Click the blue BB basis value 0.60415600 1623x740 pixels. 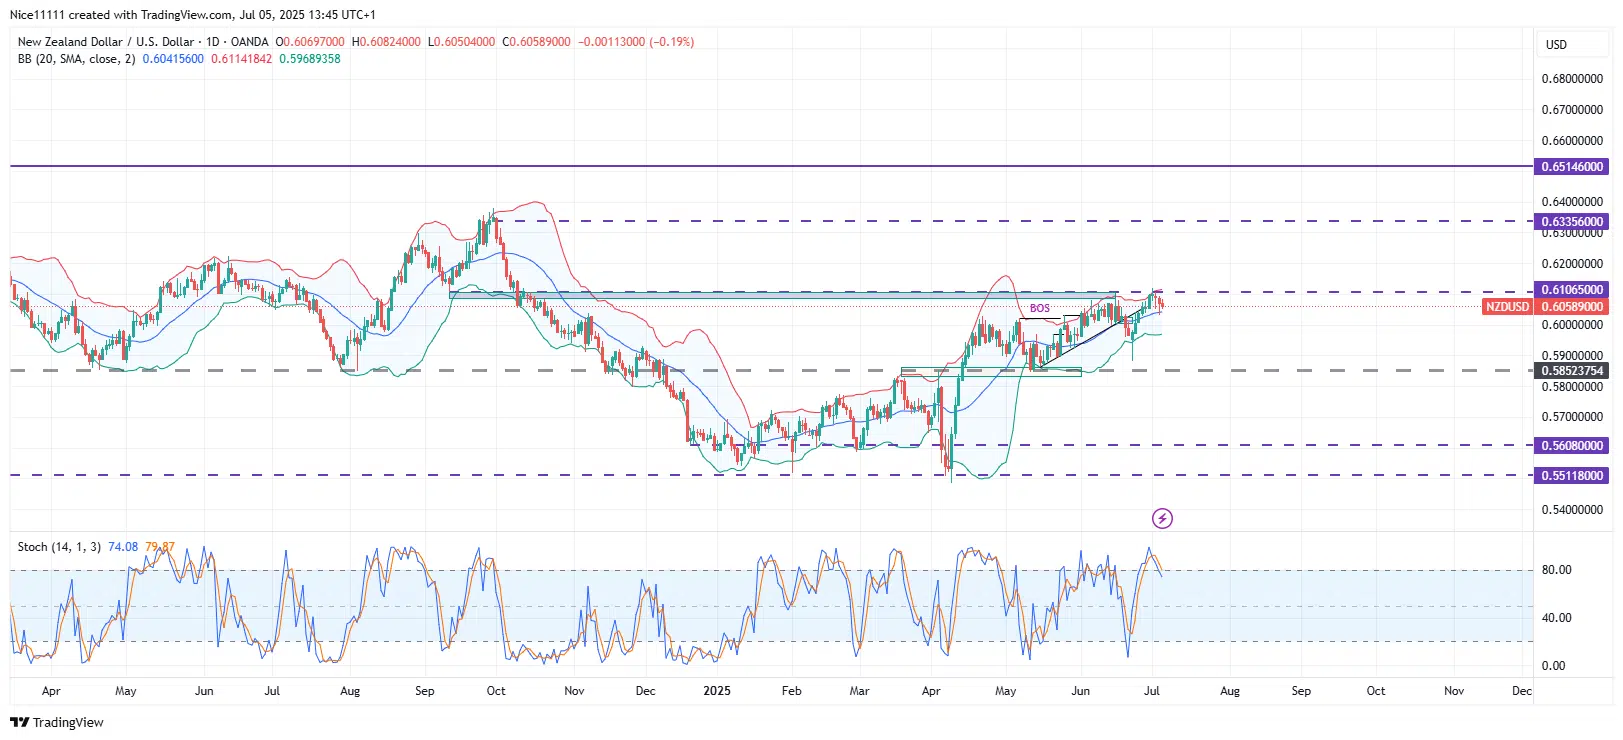click(x=173, y=59)
